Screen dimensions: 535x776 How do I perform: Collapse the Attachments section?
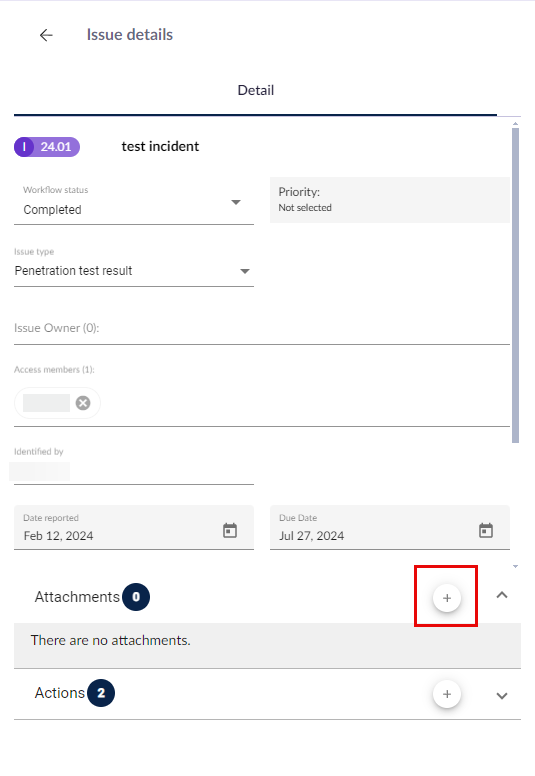tap(502, 595)
